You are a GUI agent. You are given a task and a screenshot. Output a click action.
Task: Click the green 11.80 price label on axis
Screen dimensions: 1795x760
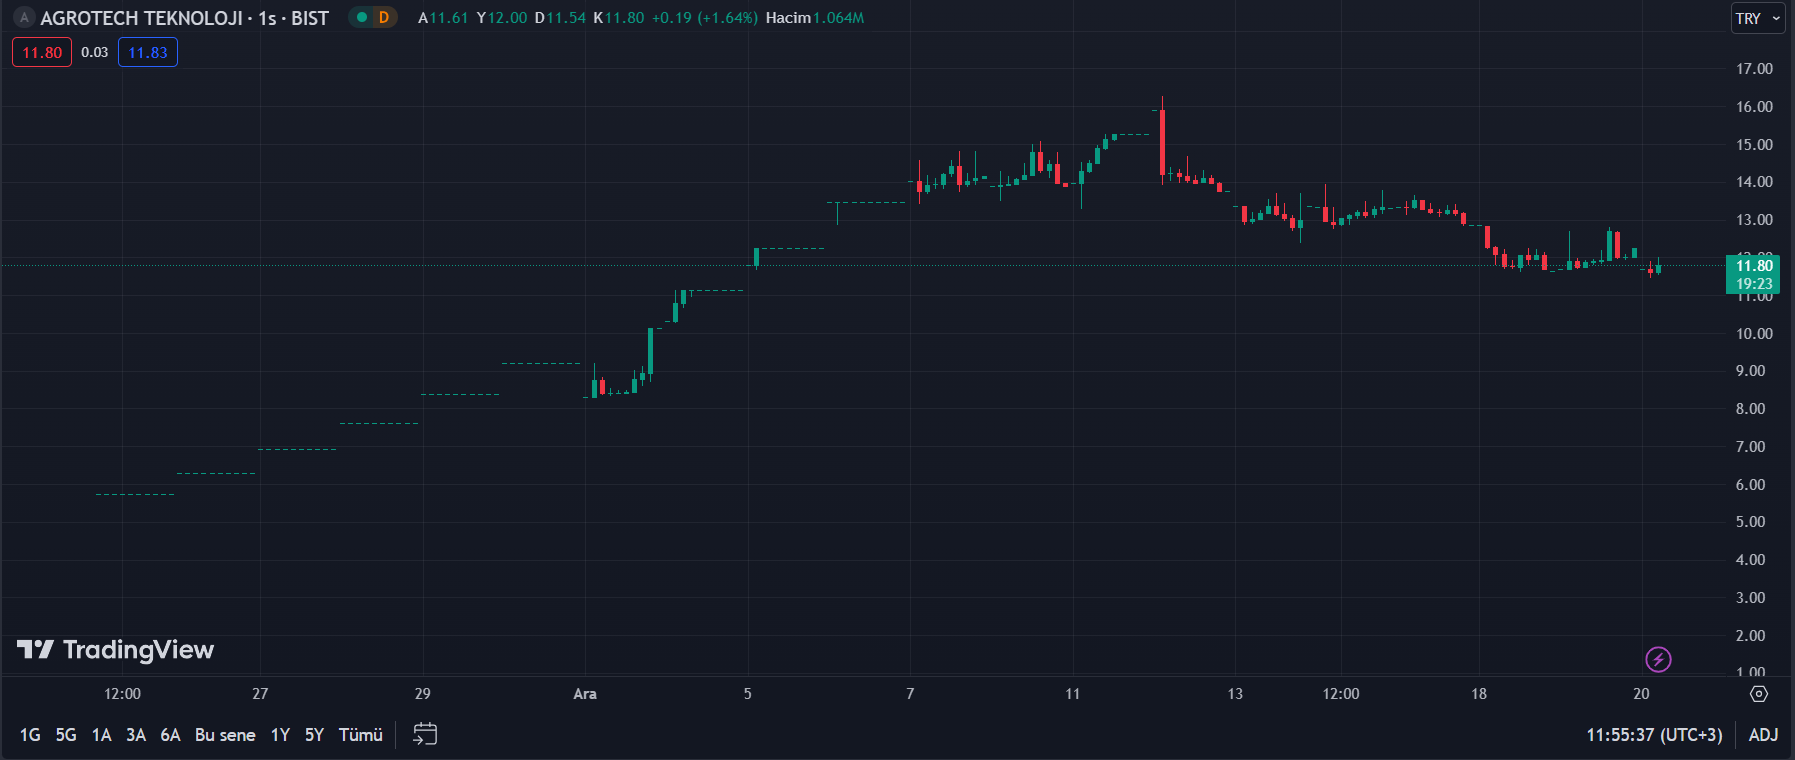[x=1753, y=274]
